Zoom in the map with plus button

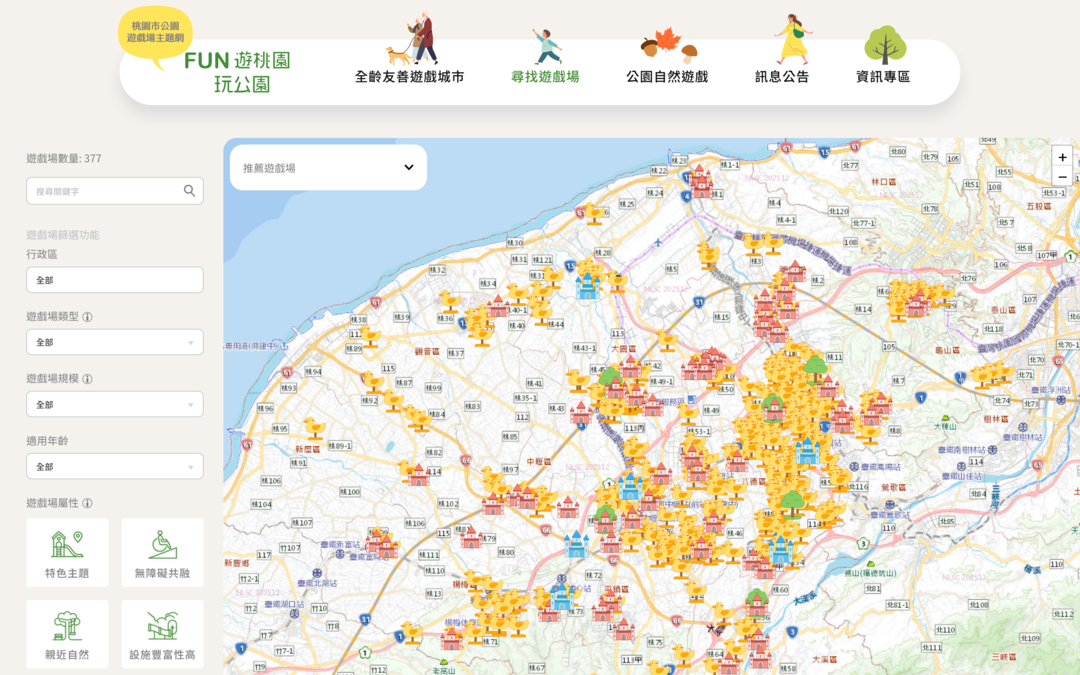click(x=1062, y=157)
